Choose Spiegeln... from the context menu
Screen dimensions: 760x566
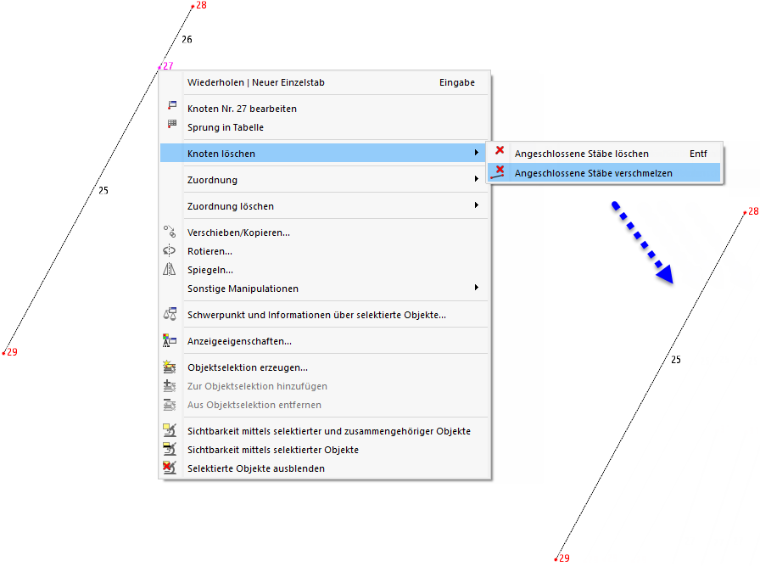(324, 270)
